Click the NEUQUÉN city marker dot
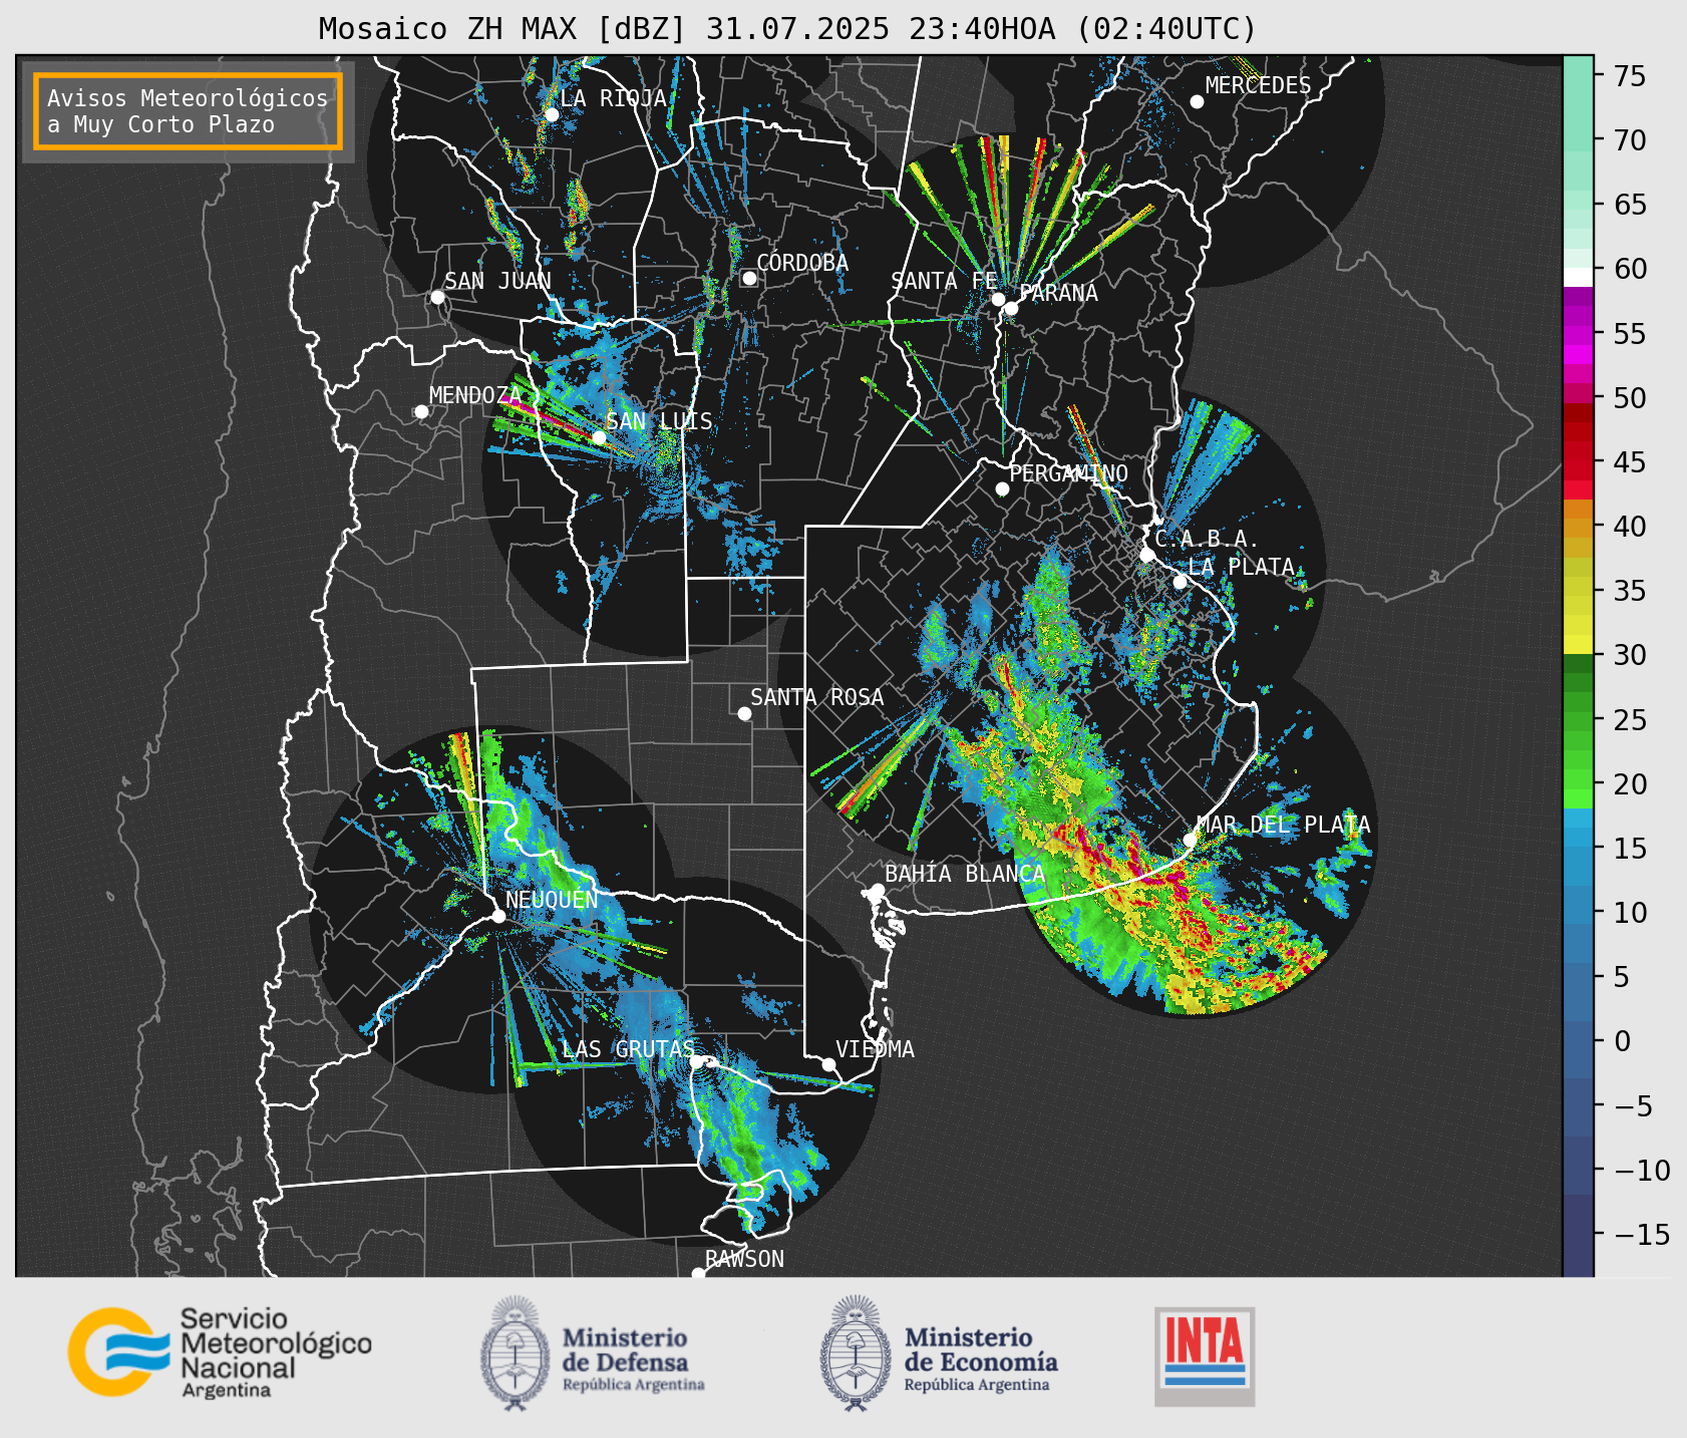 click(498, 916)
